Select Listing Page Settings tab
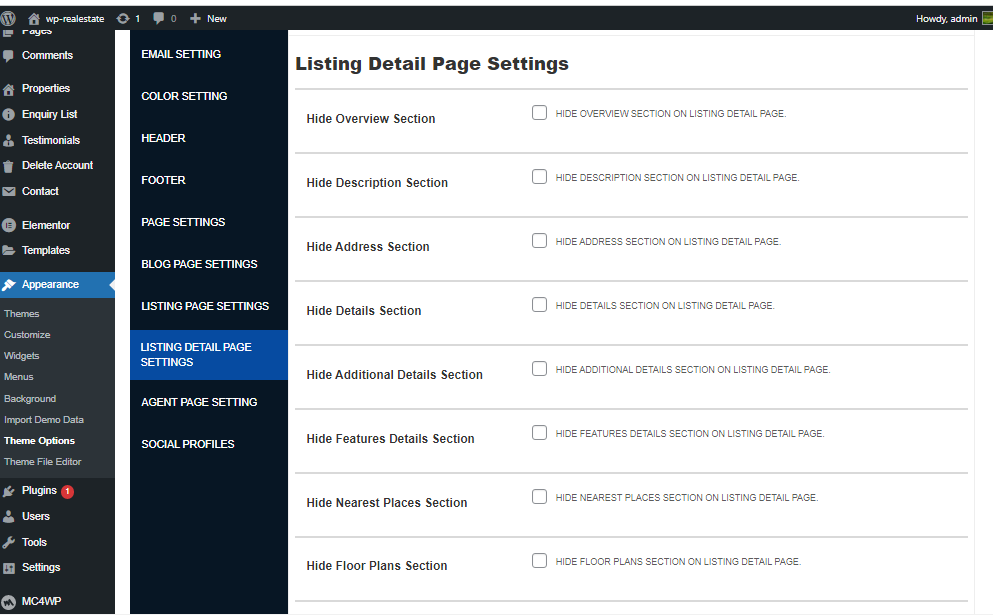This screenshot has width=993, height=615. (x=205, y=306)
